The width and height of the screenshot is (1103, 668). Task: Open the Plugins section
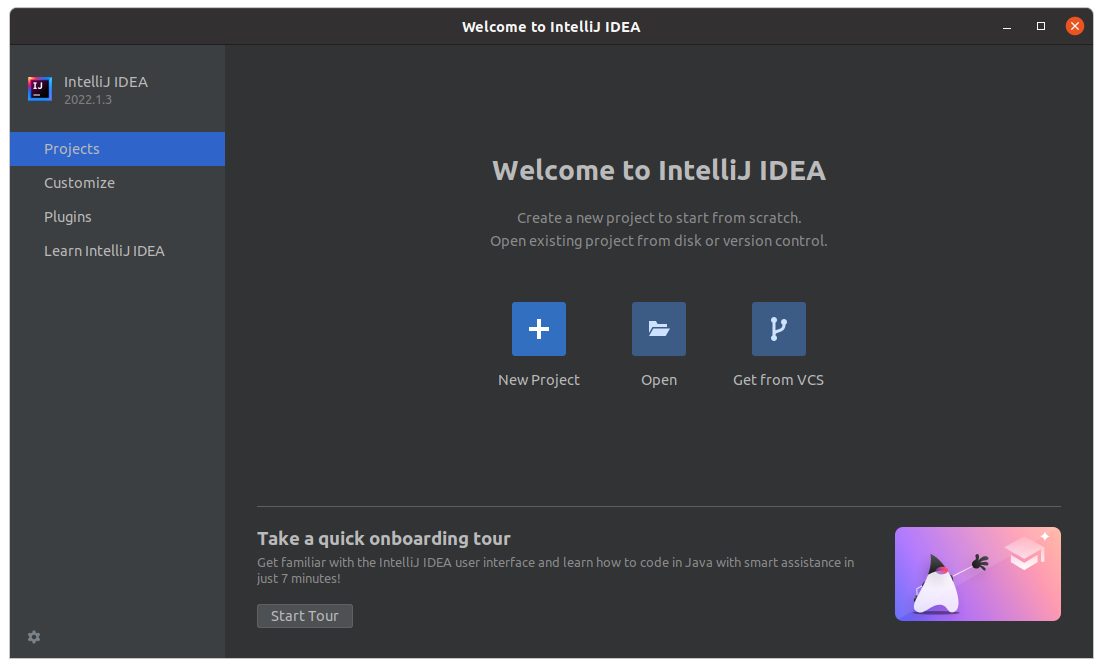point(68,217)
